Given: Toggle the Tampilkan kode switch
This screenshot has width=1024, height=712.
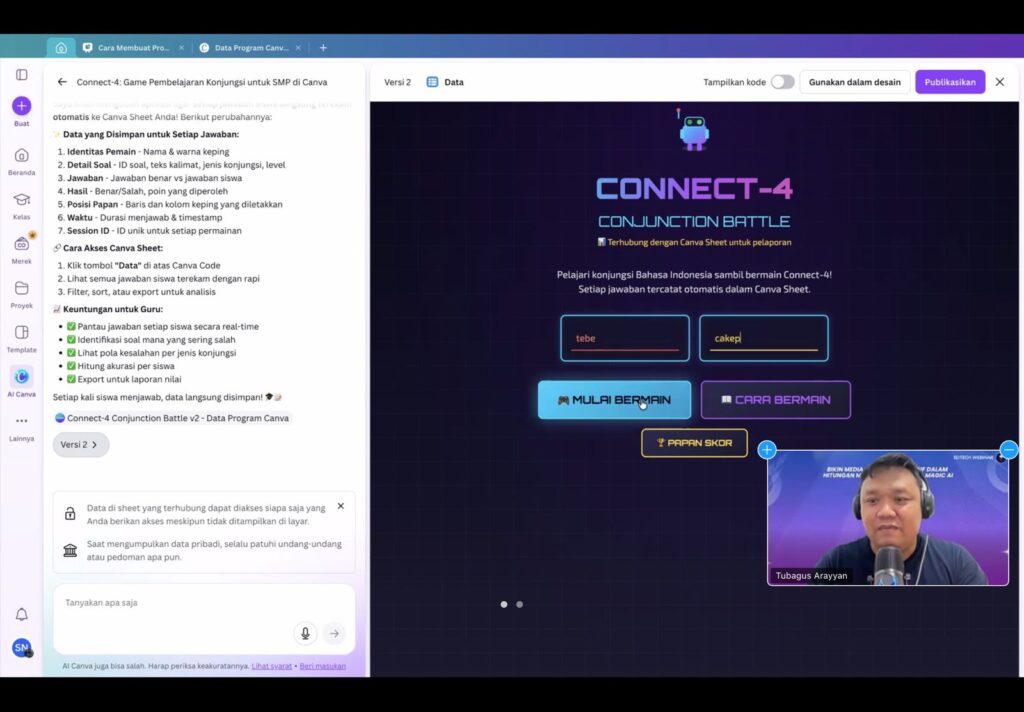Looking at the screenshot, I should pyautogui.click(x=782, y=82).
